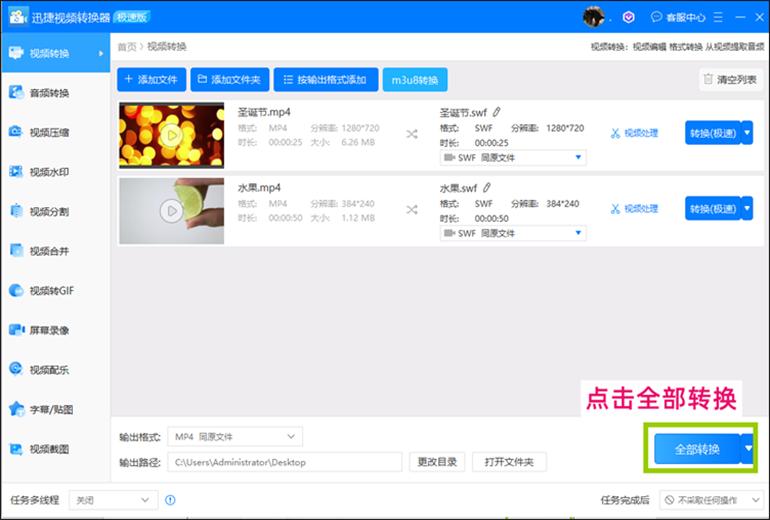This screenshot has width=770, height=520.
Task: Click the purple VIP shield icon
Action: pos(629,17)
